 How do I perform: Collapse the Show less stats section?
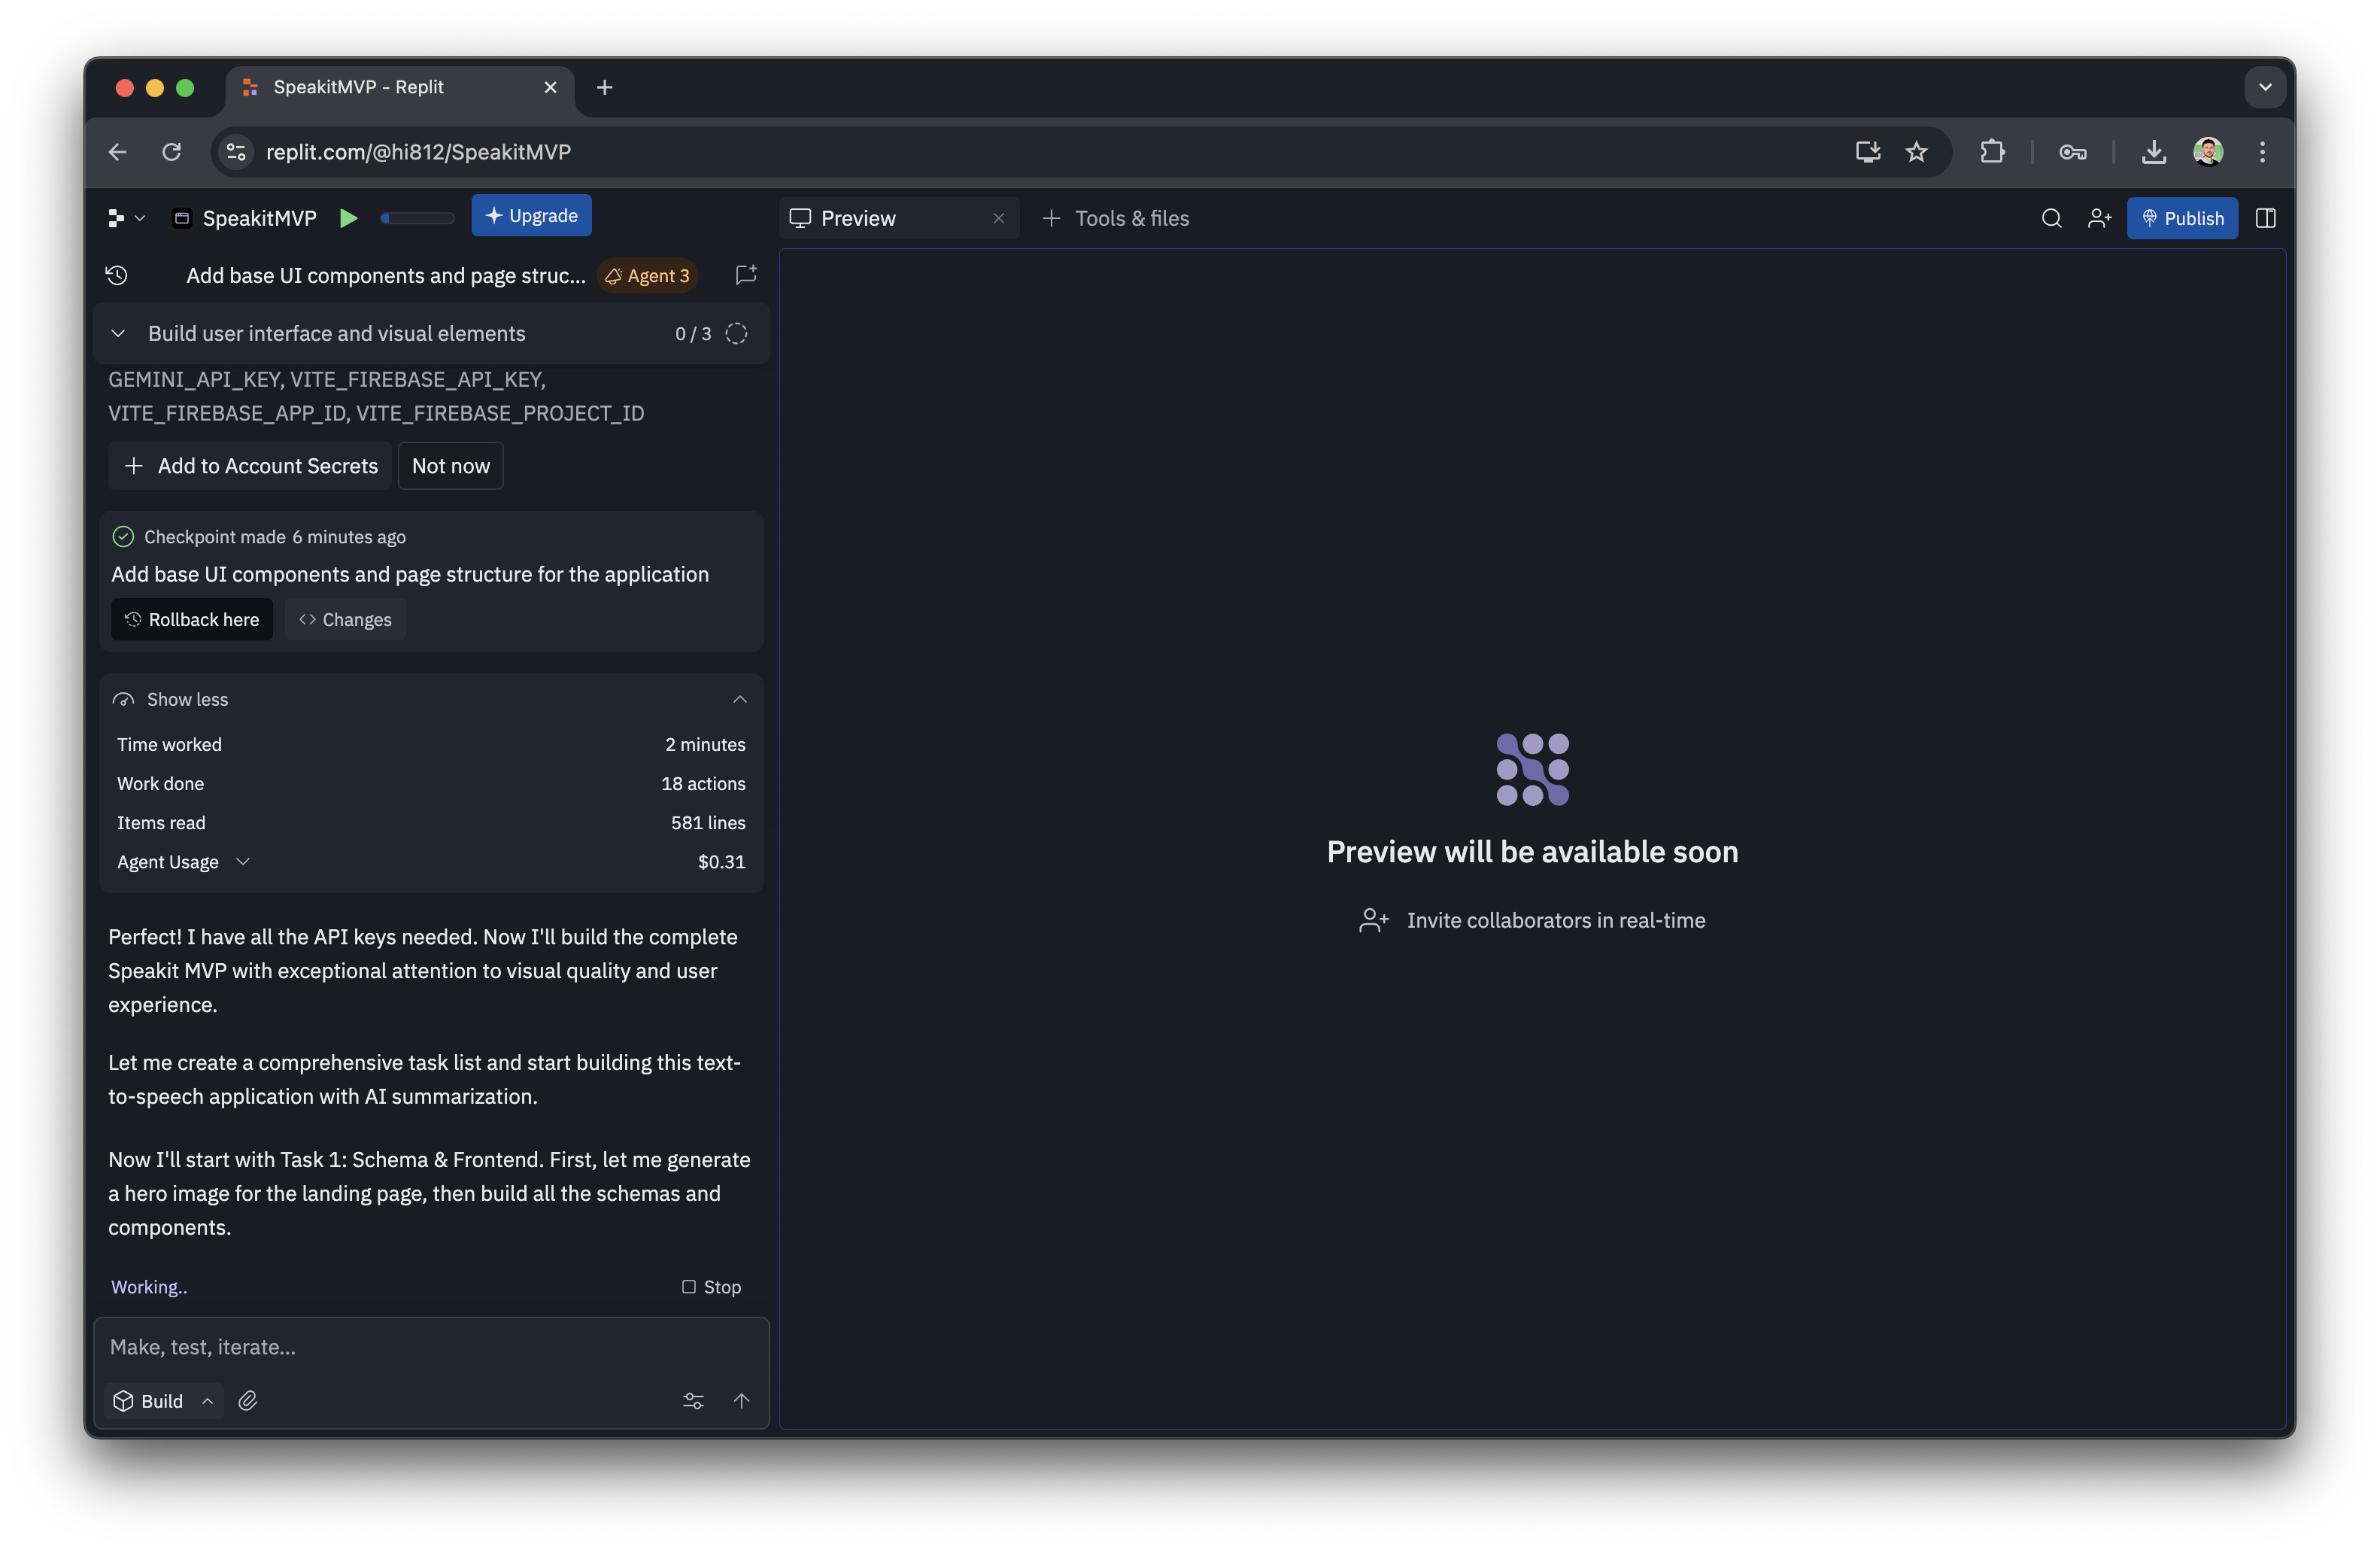click(739, 699)
